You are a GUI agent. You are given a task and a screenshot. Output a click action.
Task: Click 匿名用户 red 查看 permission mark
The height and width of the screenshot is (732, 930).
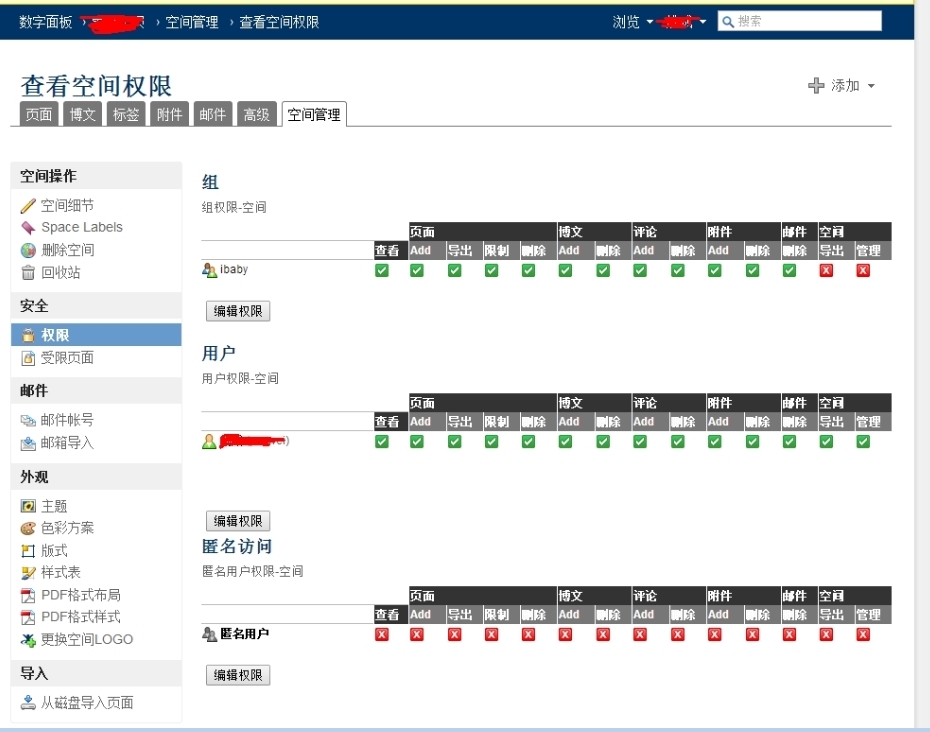(x=382, y=634)
